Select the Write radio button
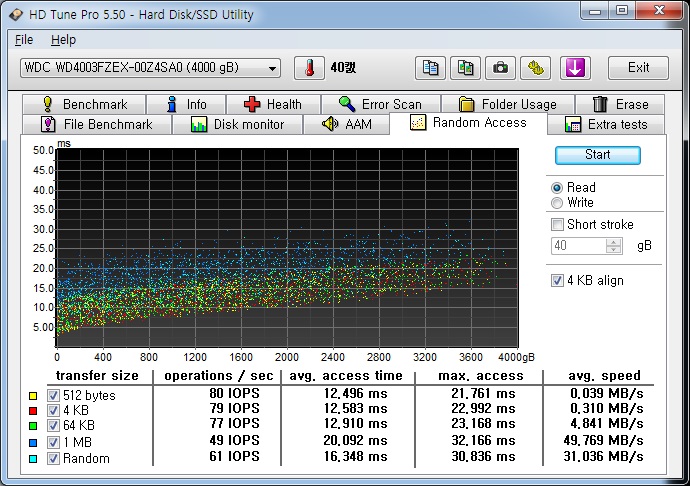Screen dimensions: 690x486 557,203
